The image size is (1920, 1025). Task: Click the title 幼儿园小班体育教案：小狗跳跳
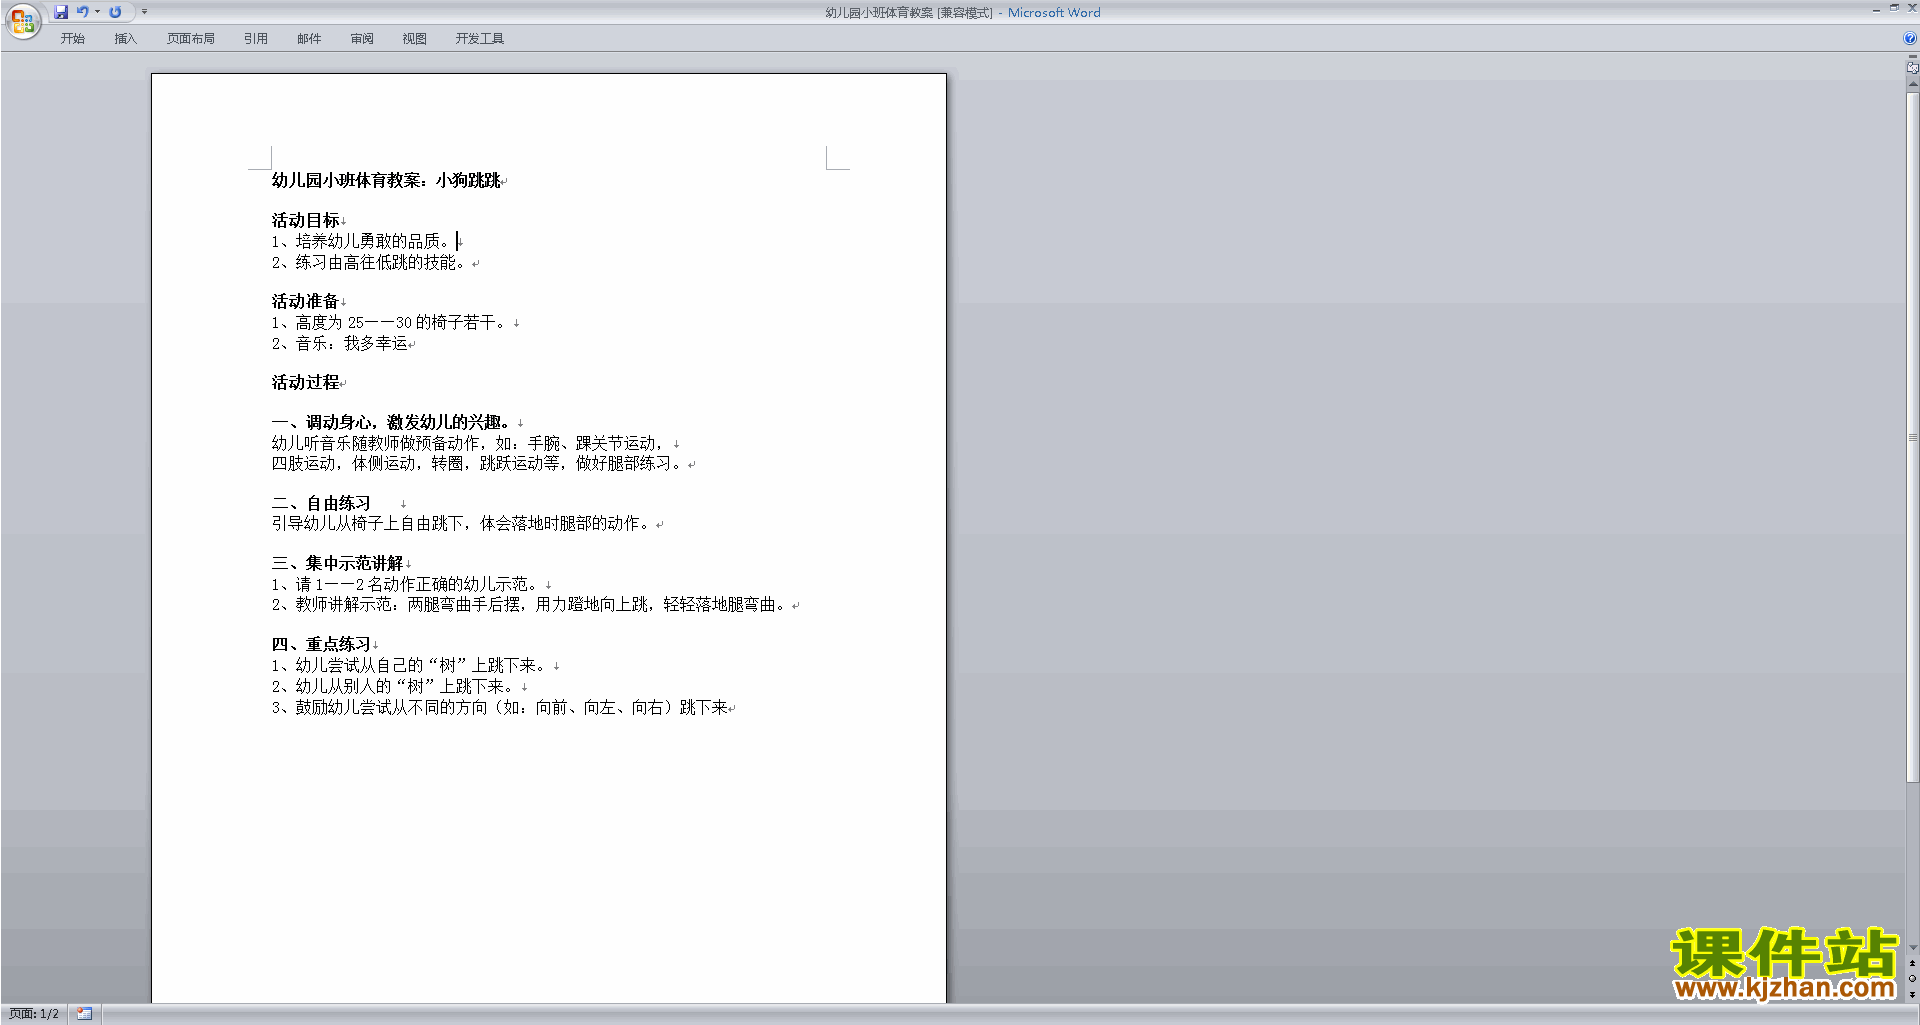pyautogui.click(x=386, y=181)
